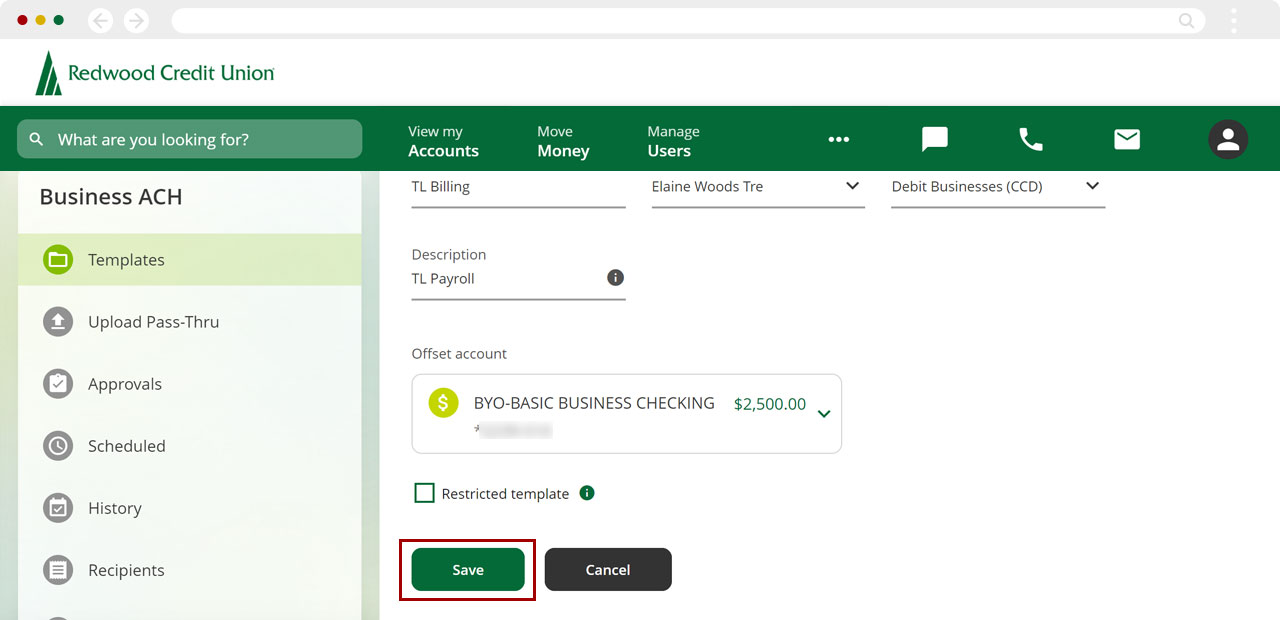Click the Offset account label
The height and width of the screenshot is (620, 1280).
click(x=459, y=354)
